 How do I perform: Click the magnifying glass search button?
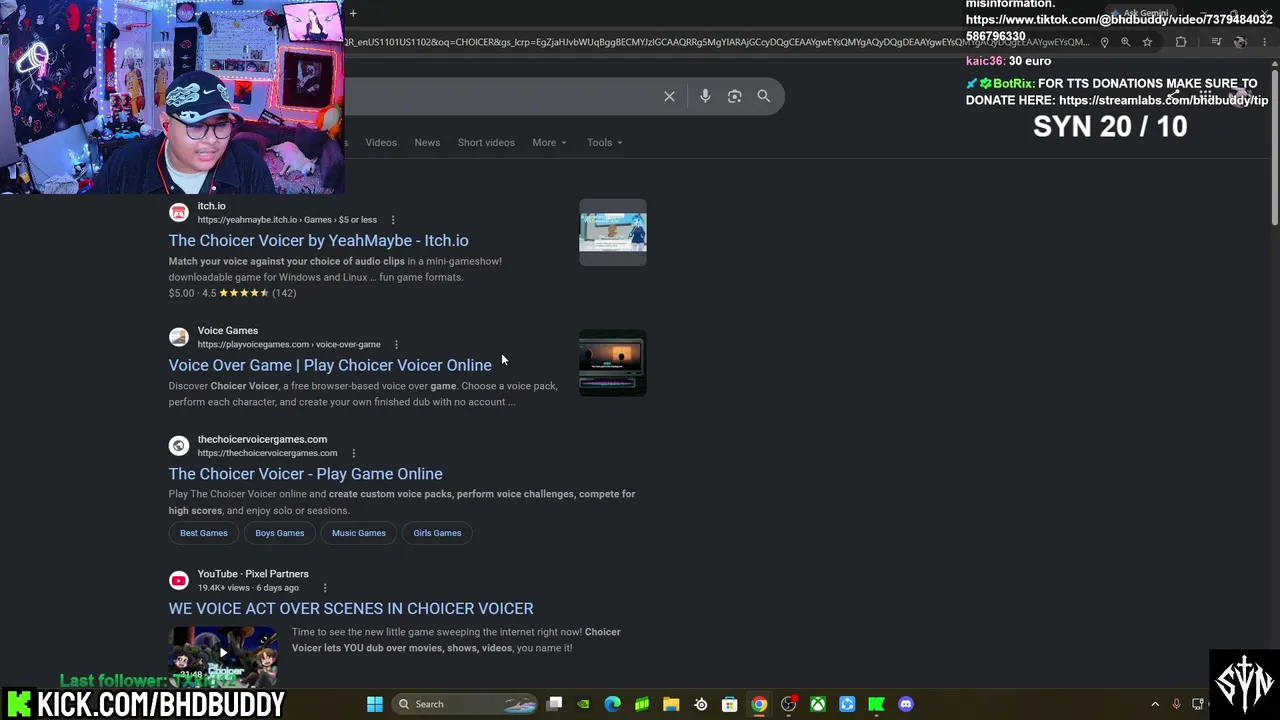(x=764, y=96)
